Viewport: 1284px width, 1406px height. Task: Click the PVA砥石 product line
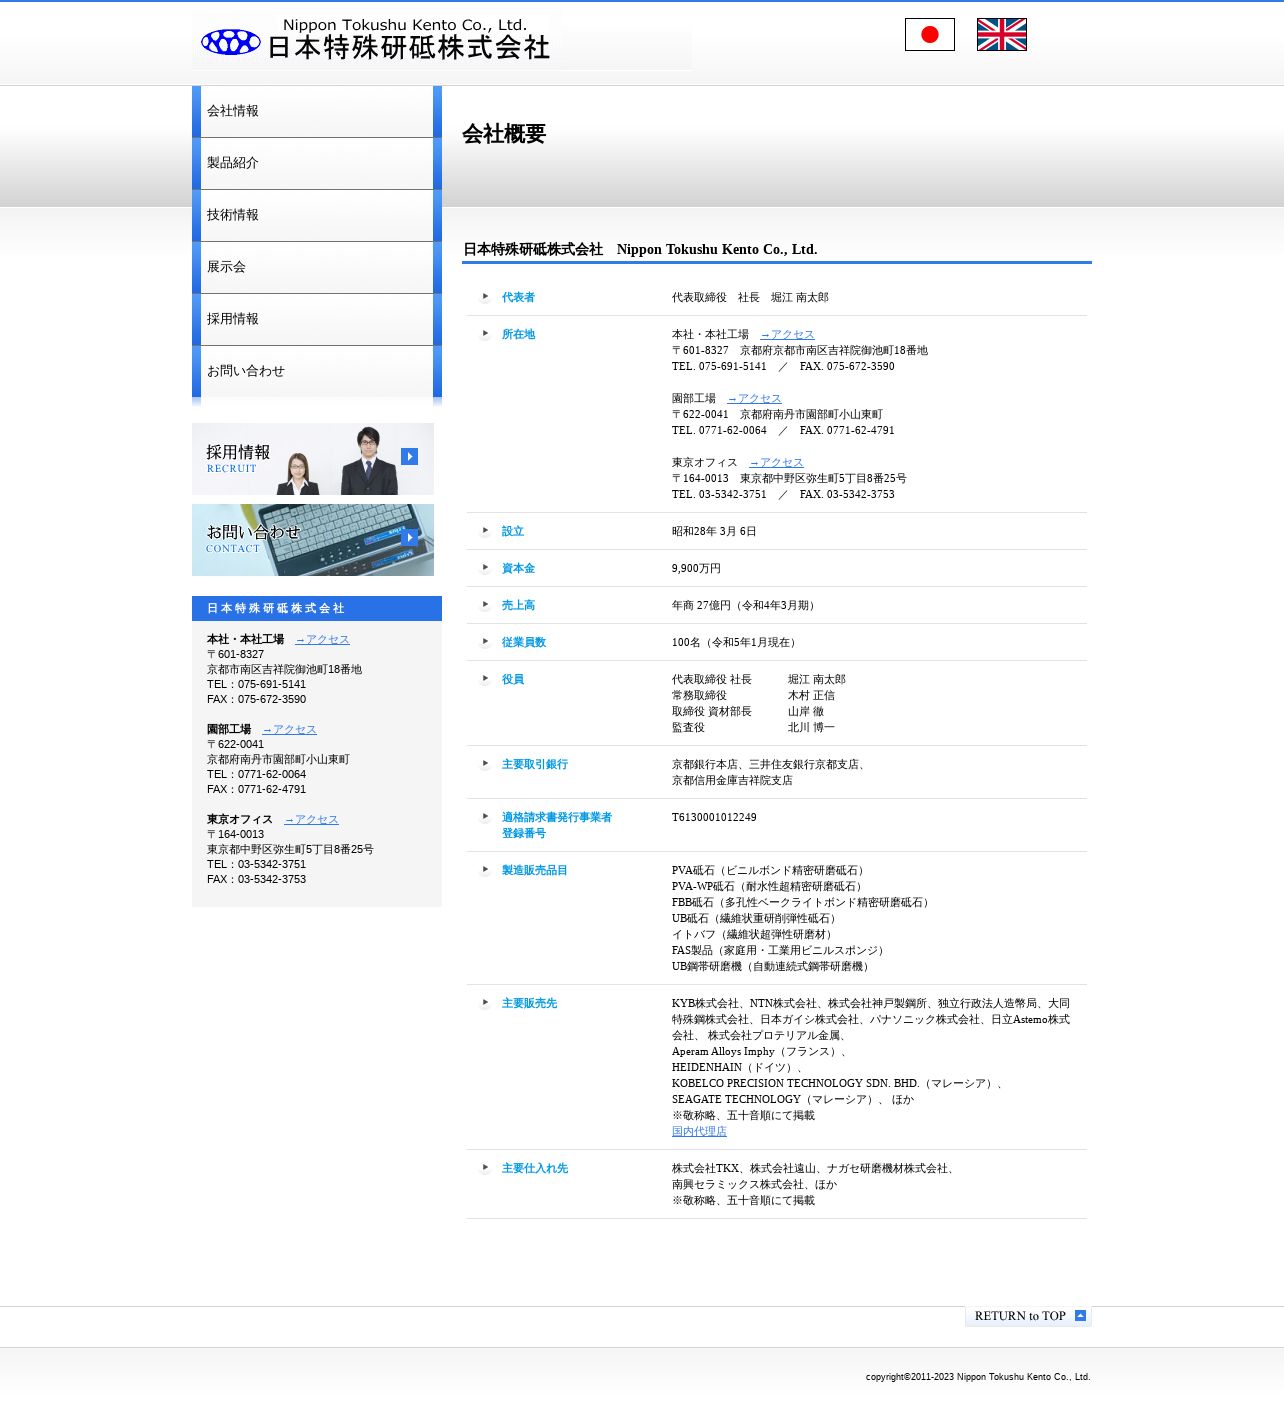pyautogui.click(x=770, y=871)
